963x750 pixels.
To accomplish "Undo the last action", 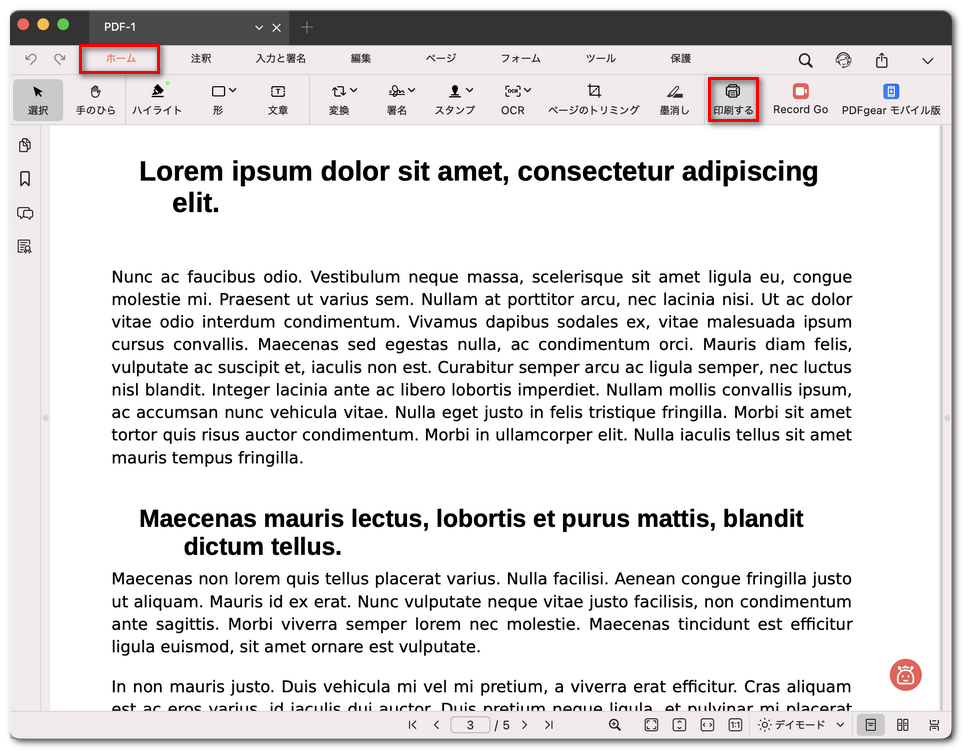I will tap(31, 59).
